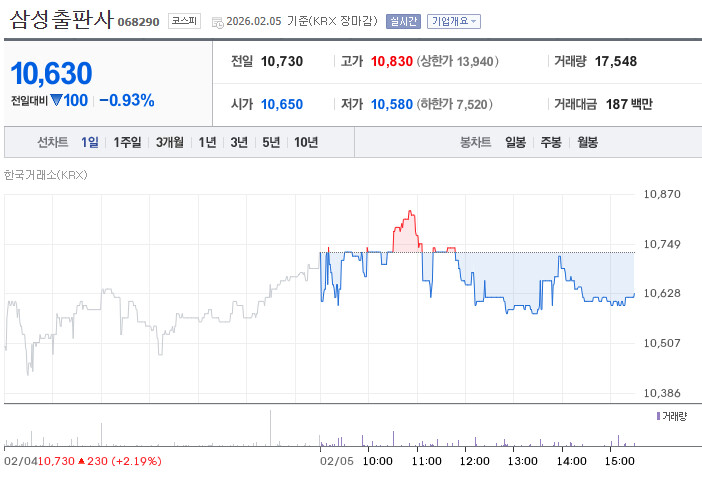Click the 실시간 badge button
The width and height of the screenshot is (702, 492).
[x=403, y=21]
